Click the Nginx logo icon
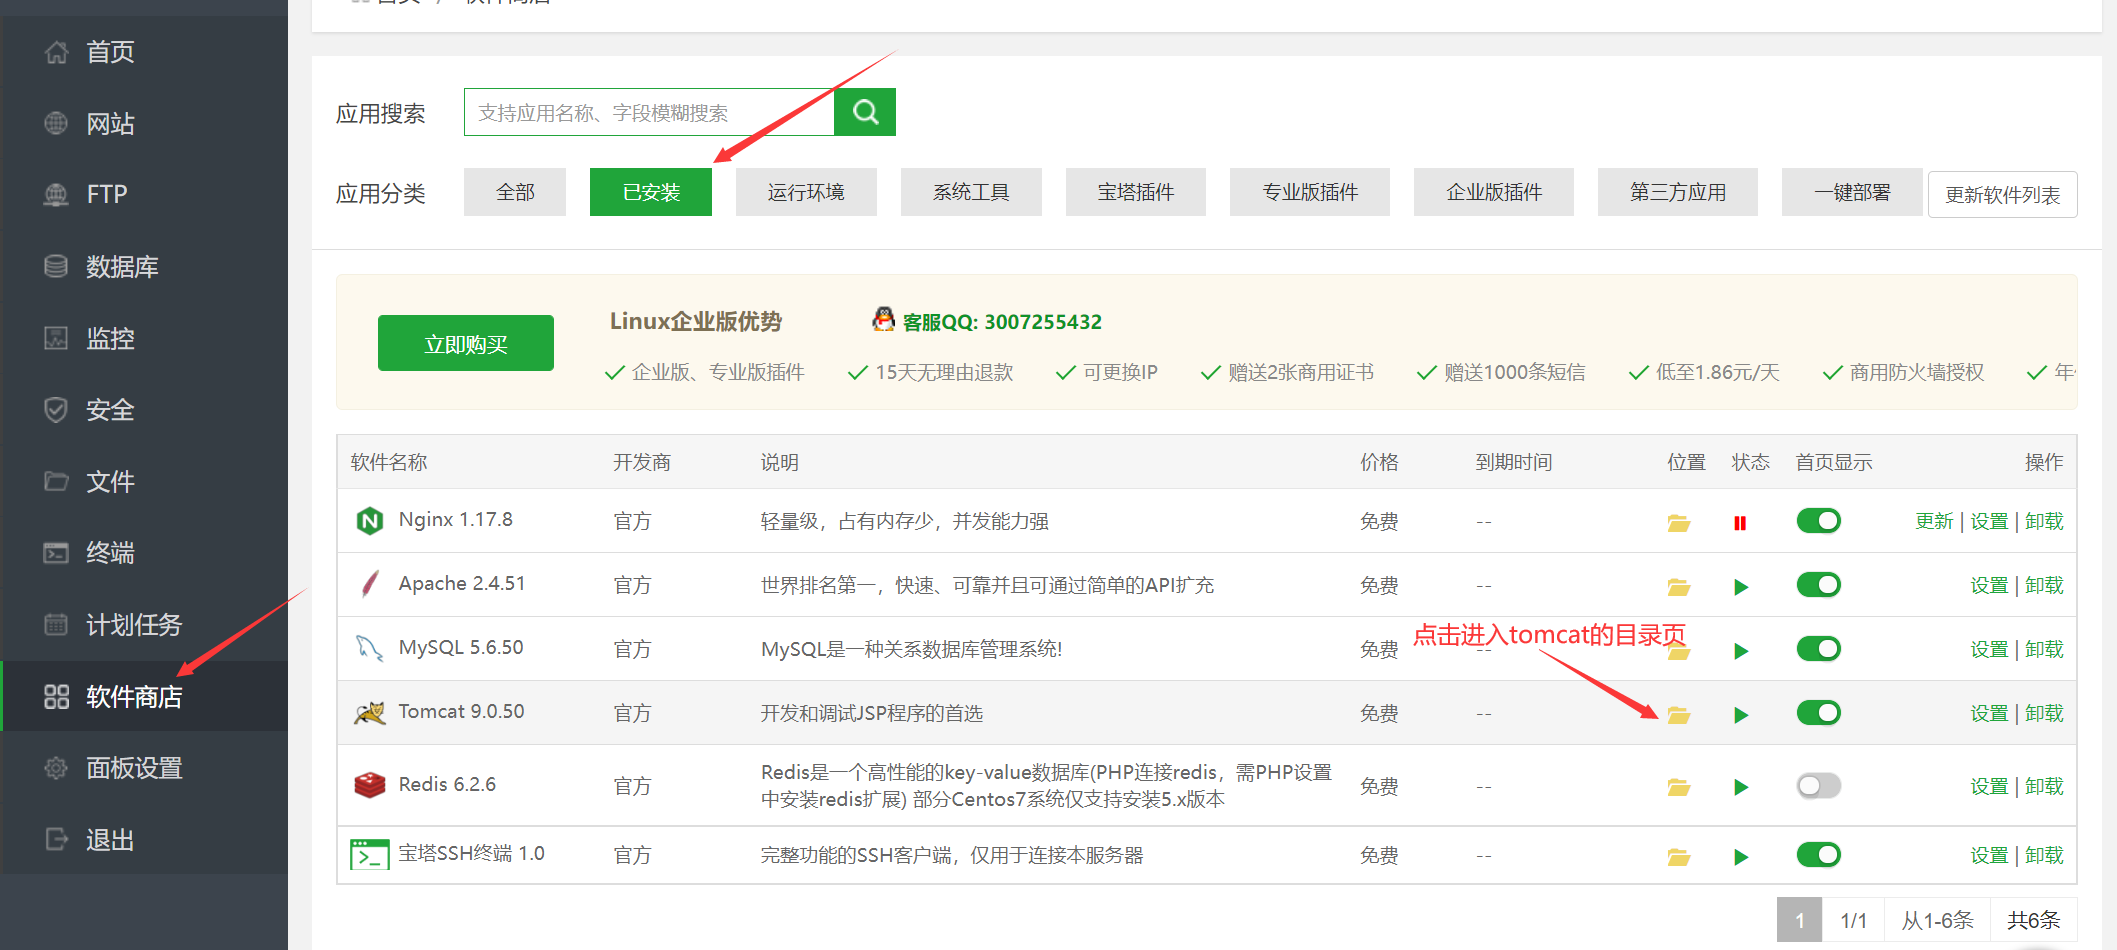 click(370, 521)
